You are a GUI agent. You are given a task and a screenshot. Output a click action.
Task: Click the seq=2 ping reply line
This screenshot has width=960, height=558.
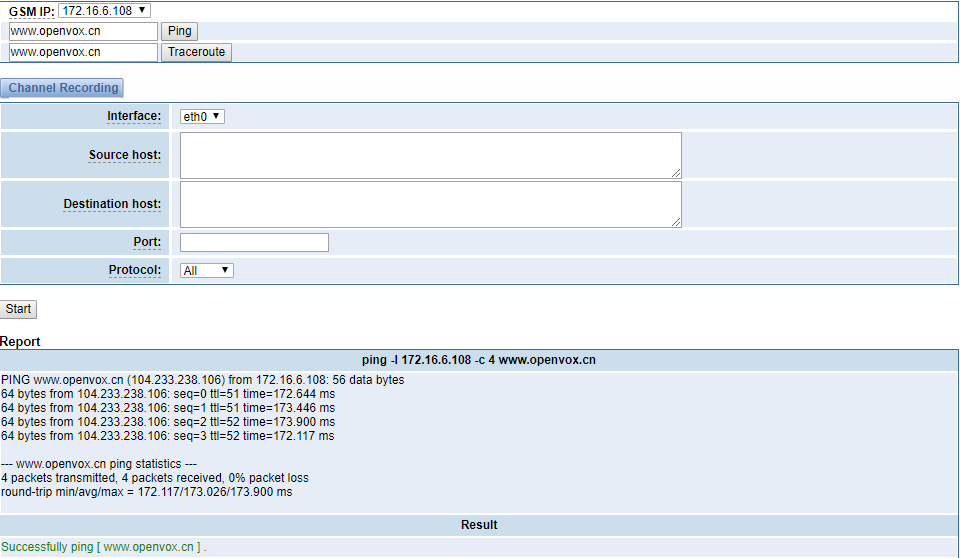[x=168, y=422]
